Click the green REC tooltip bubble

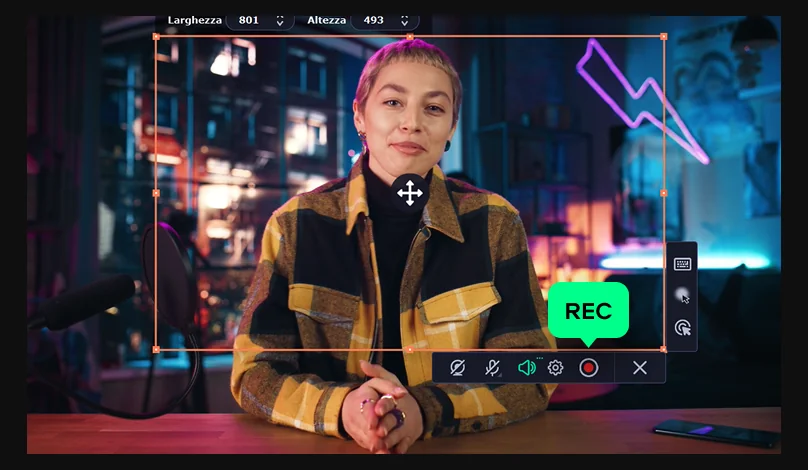[588, 310]
